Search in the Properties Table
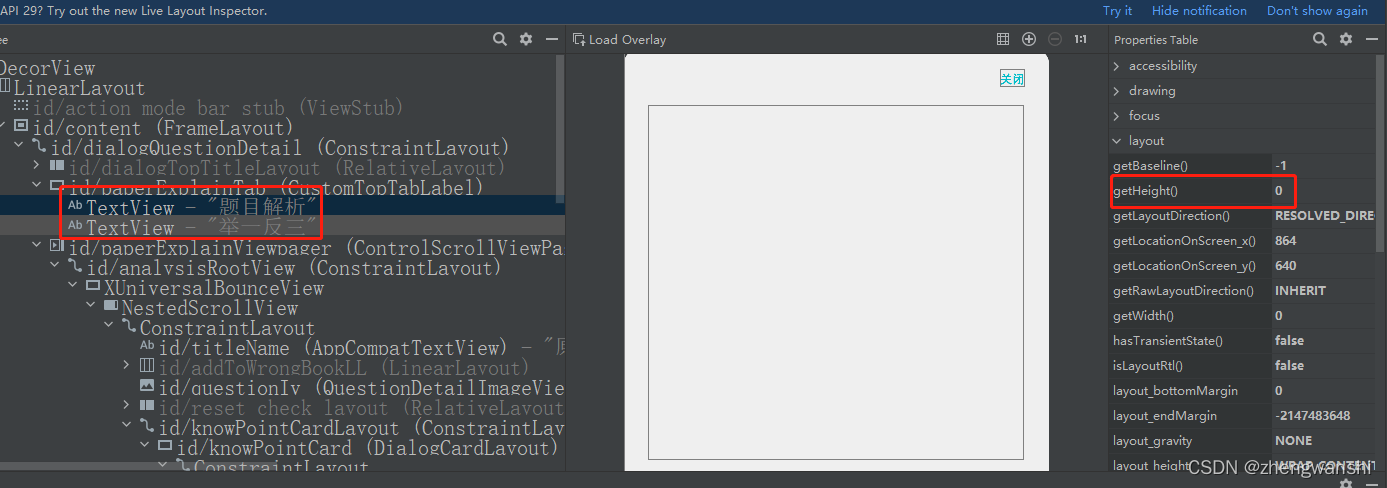1387x488 pixels. [x=1320, y=39]
